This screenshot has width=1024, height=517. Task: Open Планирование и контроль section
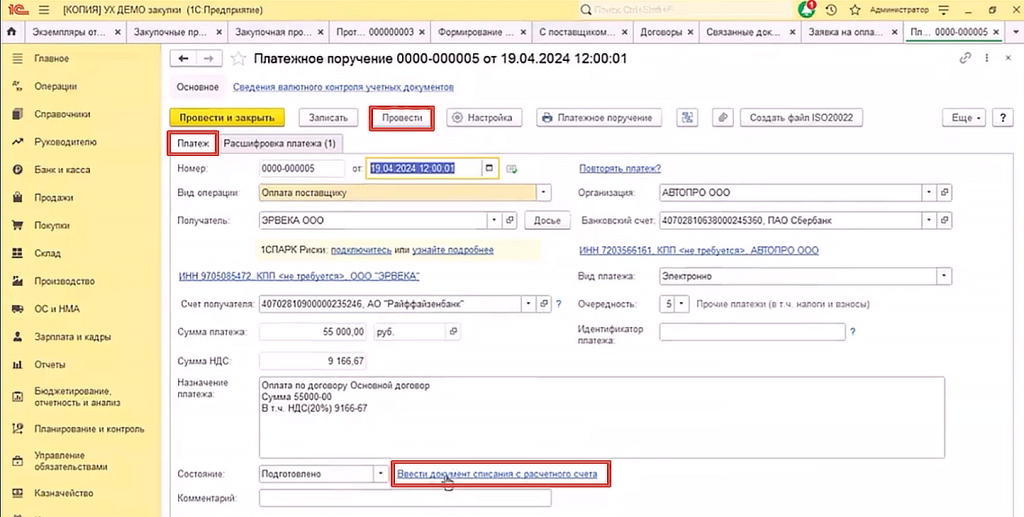pyautogui.click(x=89, y=430)
